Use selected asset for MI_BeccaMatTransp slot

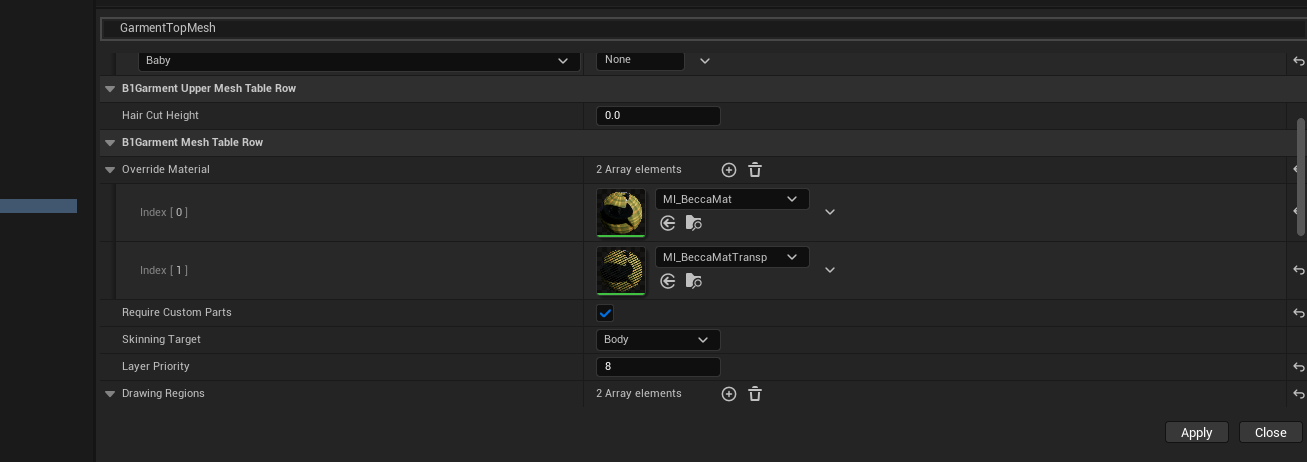(x=668, y=281)
